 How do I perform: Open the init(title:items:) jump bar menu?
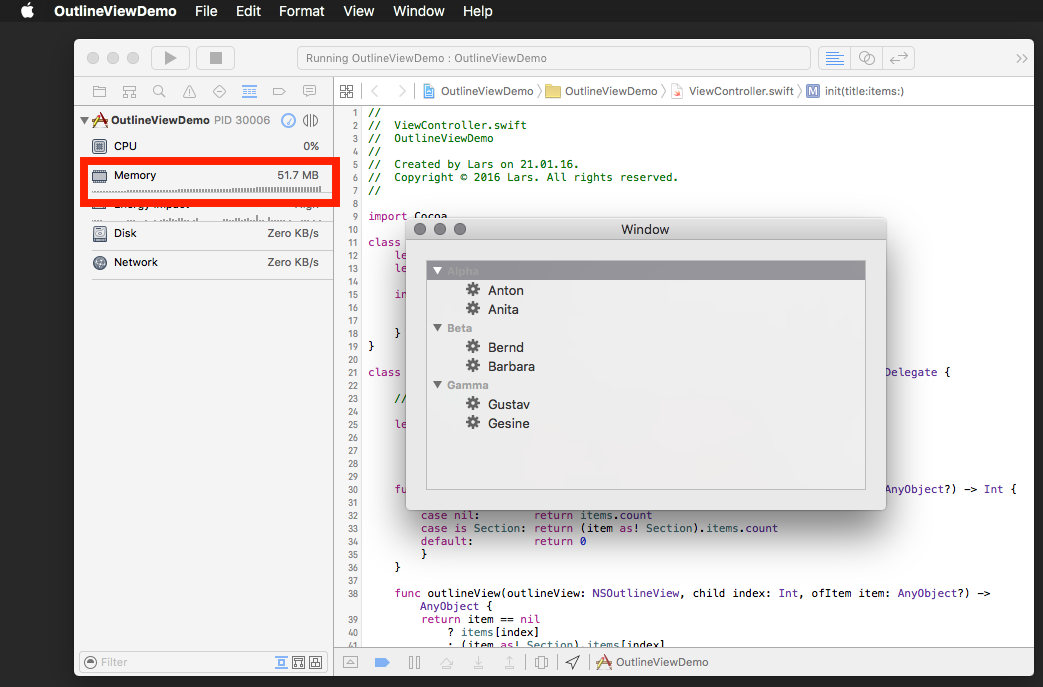pyautogui.click(x=855, y=91)
